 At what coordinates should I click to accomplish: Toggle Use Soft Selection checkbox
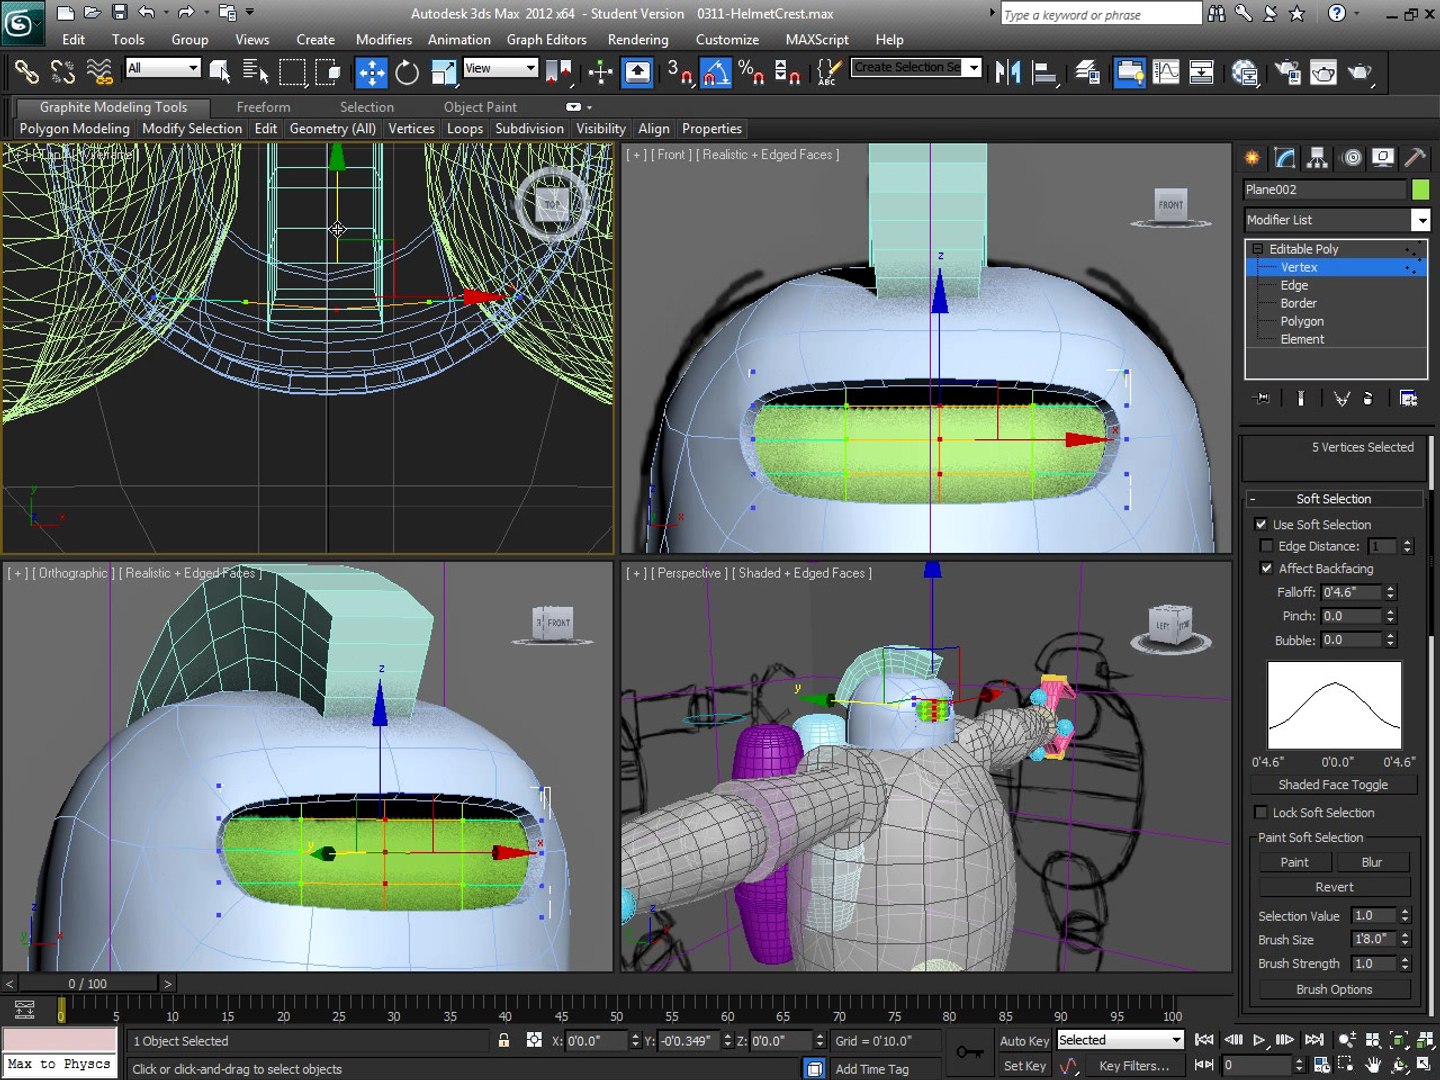click(1261, 524)
